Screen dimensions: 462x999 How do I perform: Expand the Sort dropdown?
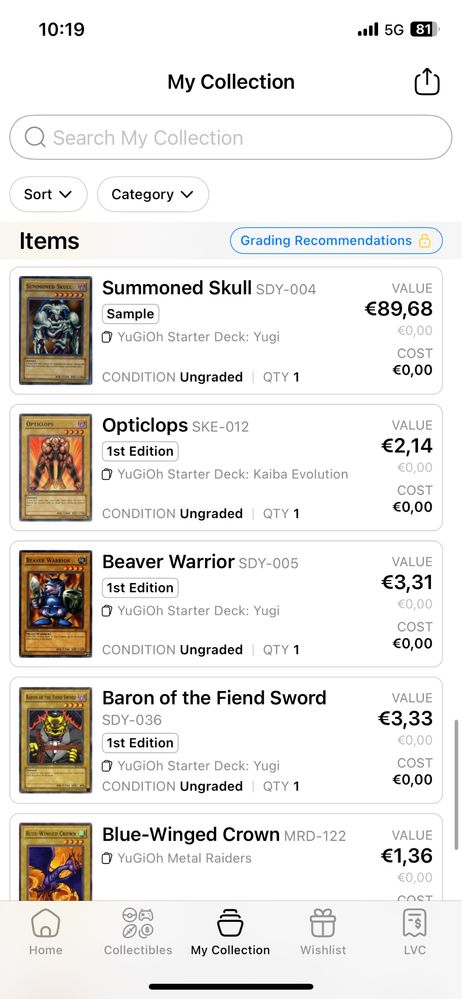coord(48,194)
